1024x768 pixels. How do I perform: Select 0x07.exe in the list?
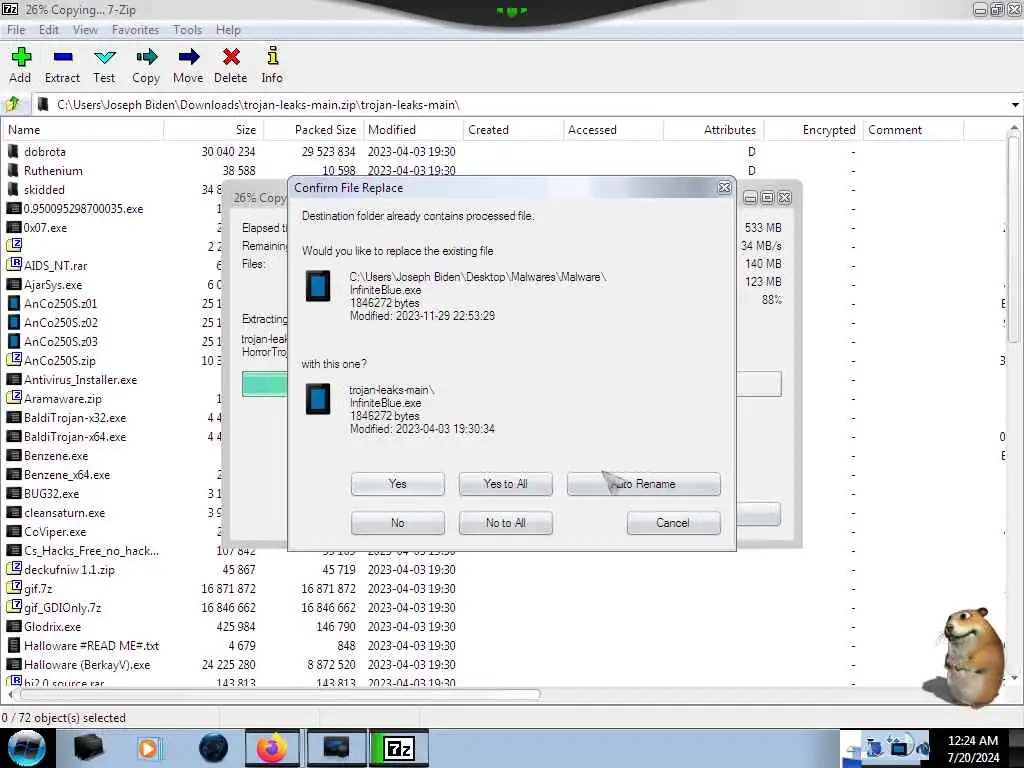click(x=45, y=227)
